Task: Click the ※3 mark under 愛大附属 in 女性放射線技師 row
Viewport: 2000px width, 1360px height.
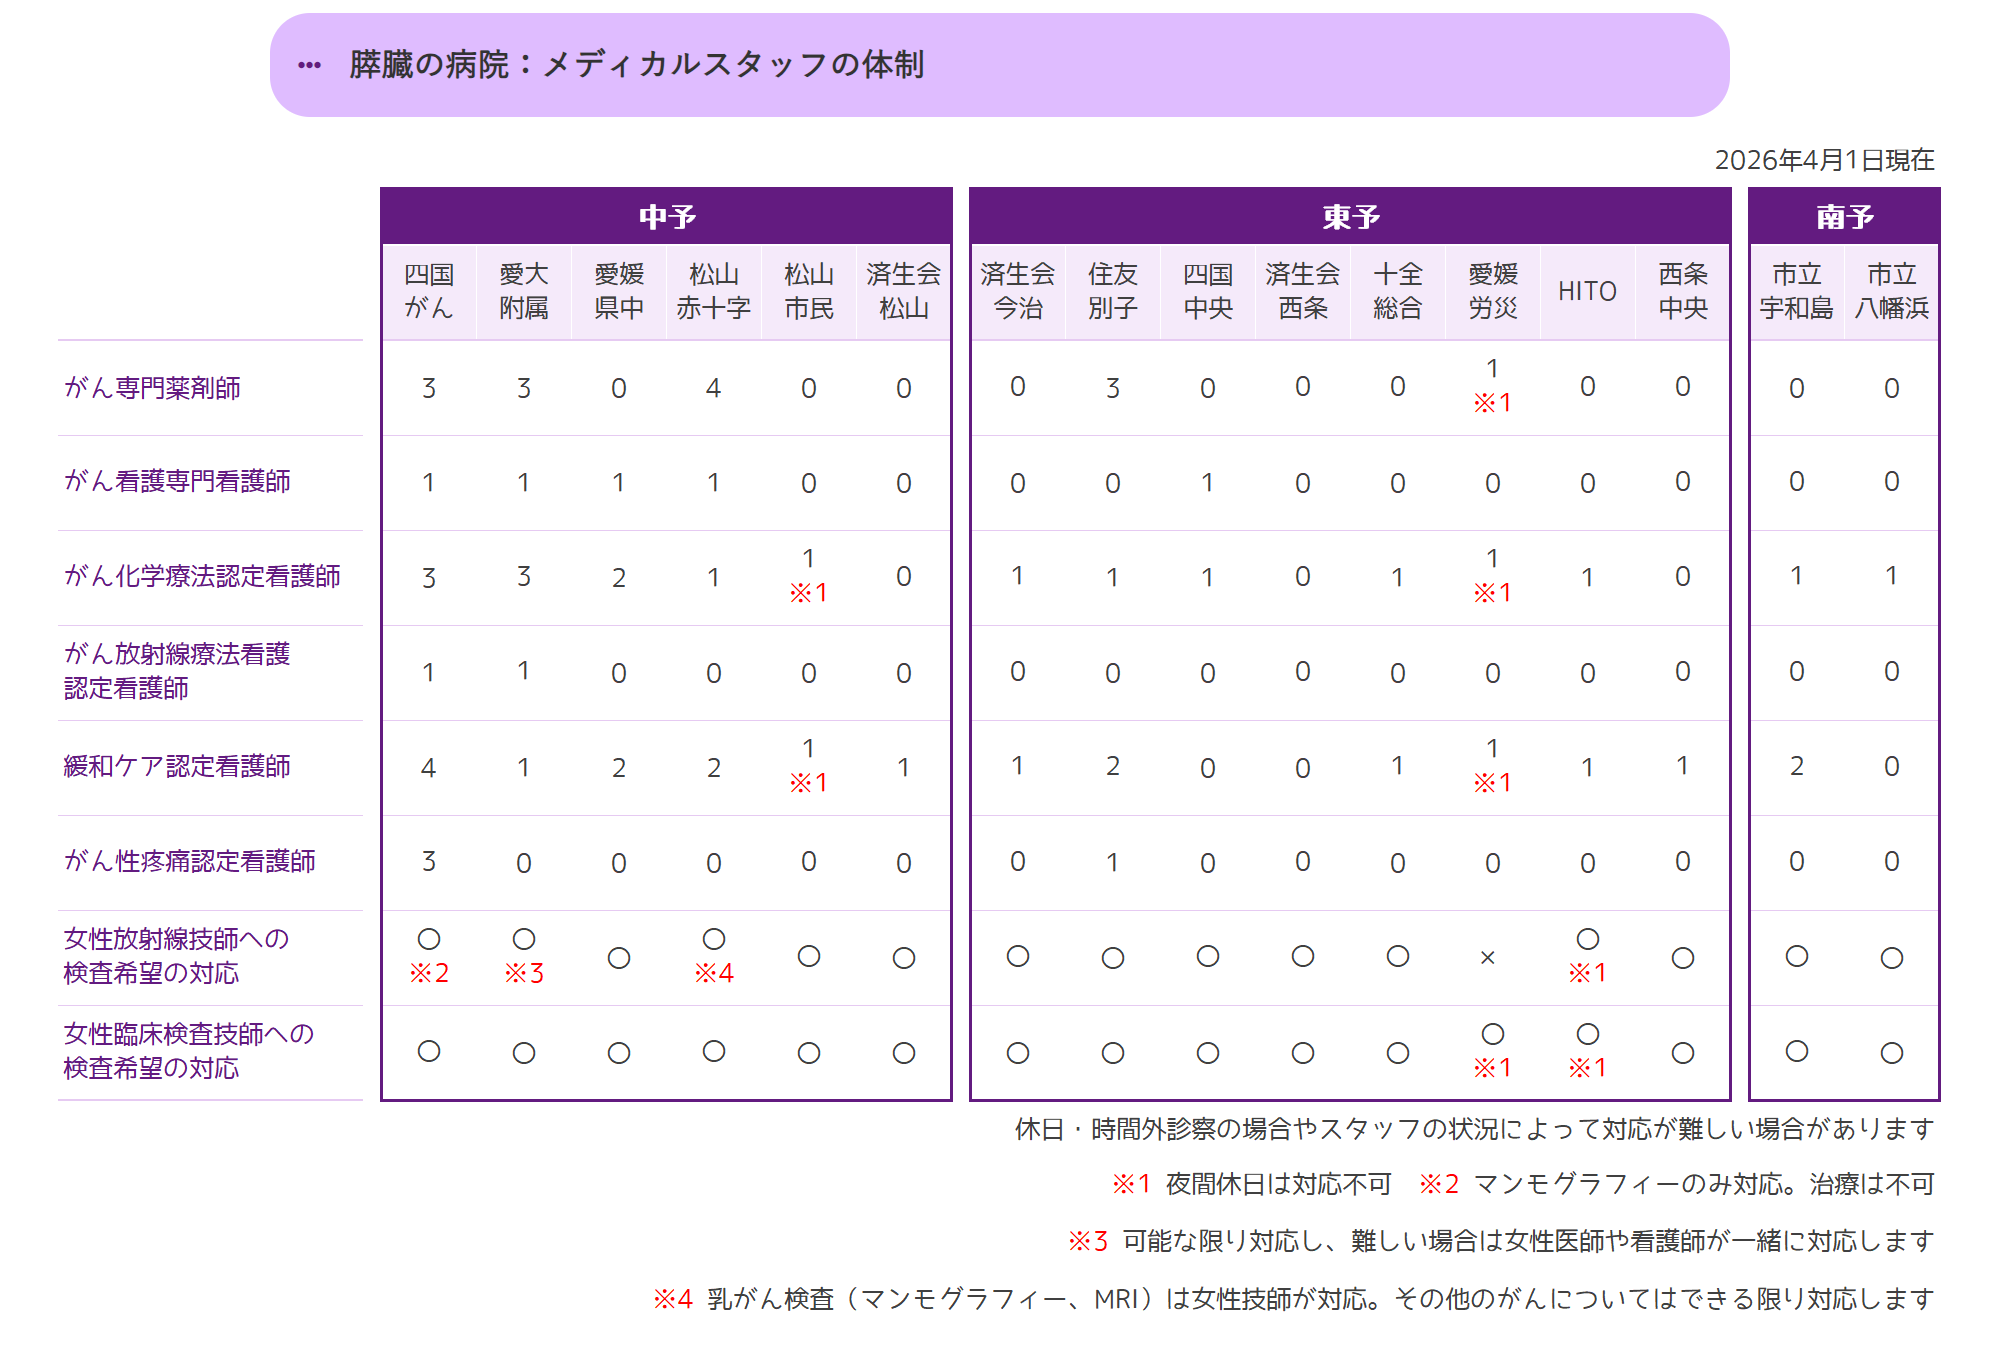Action: pos(524,973)
